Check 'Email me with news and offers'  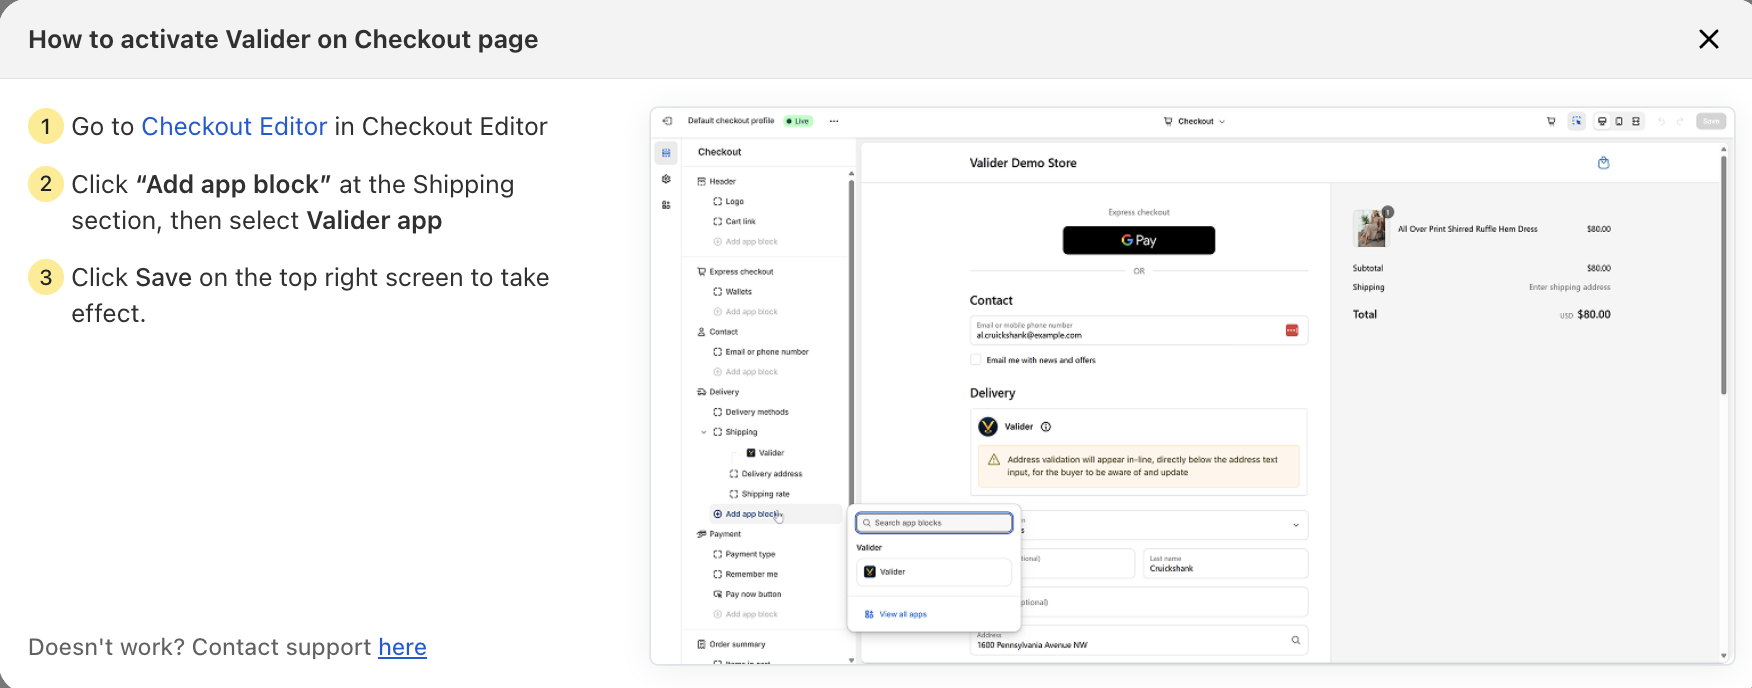976,360
